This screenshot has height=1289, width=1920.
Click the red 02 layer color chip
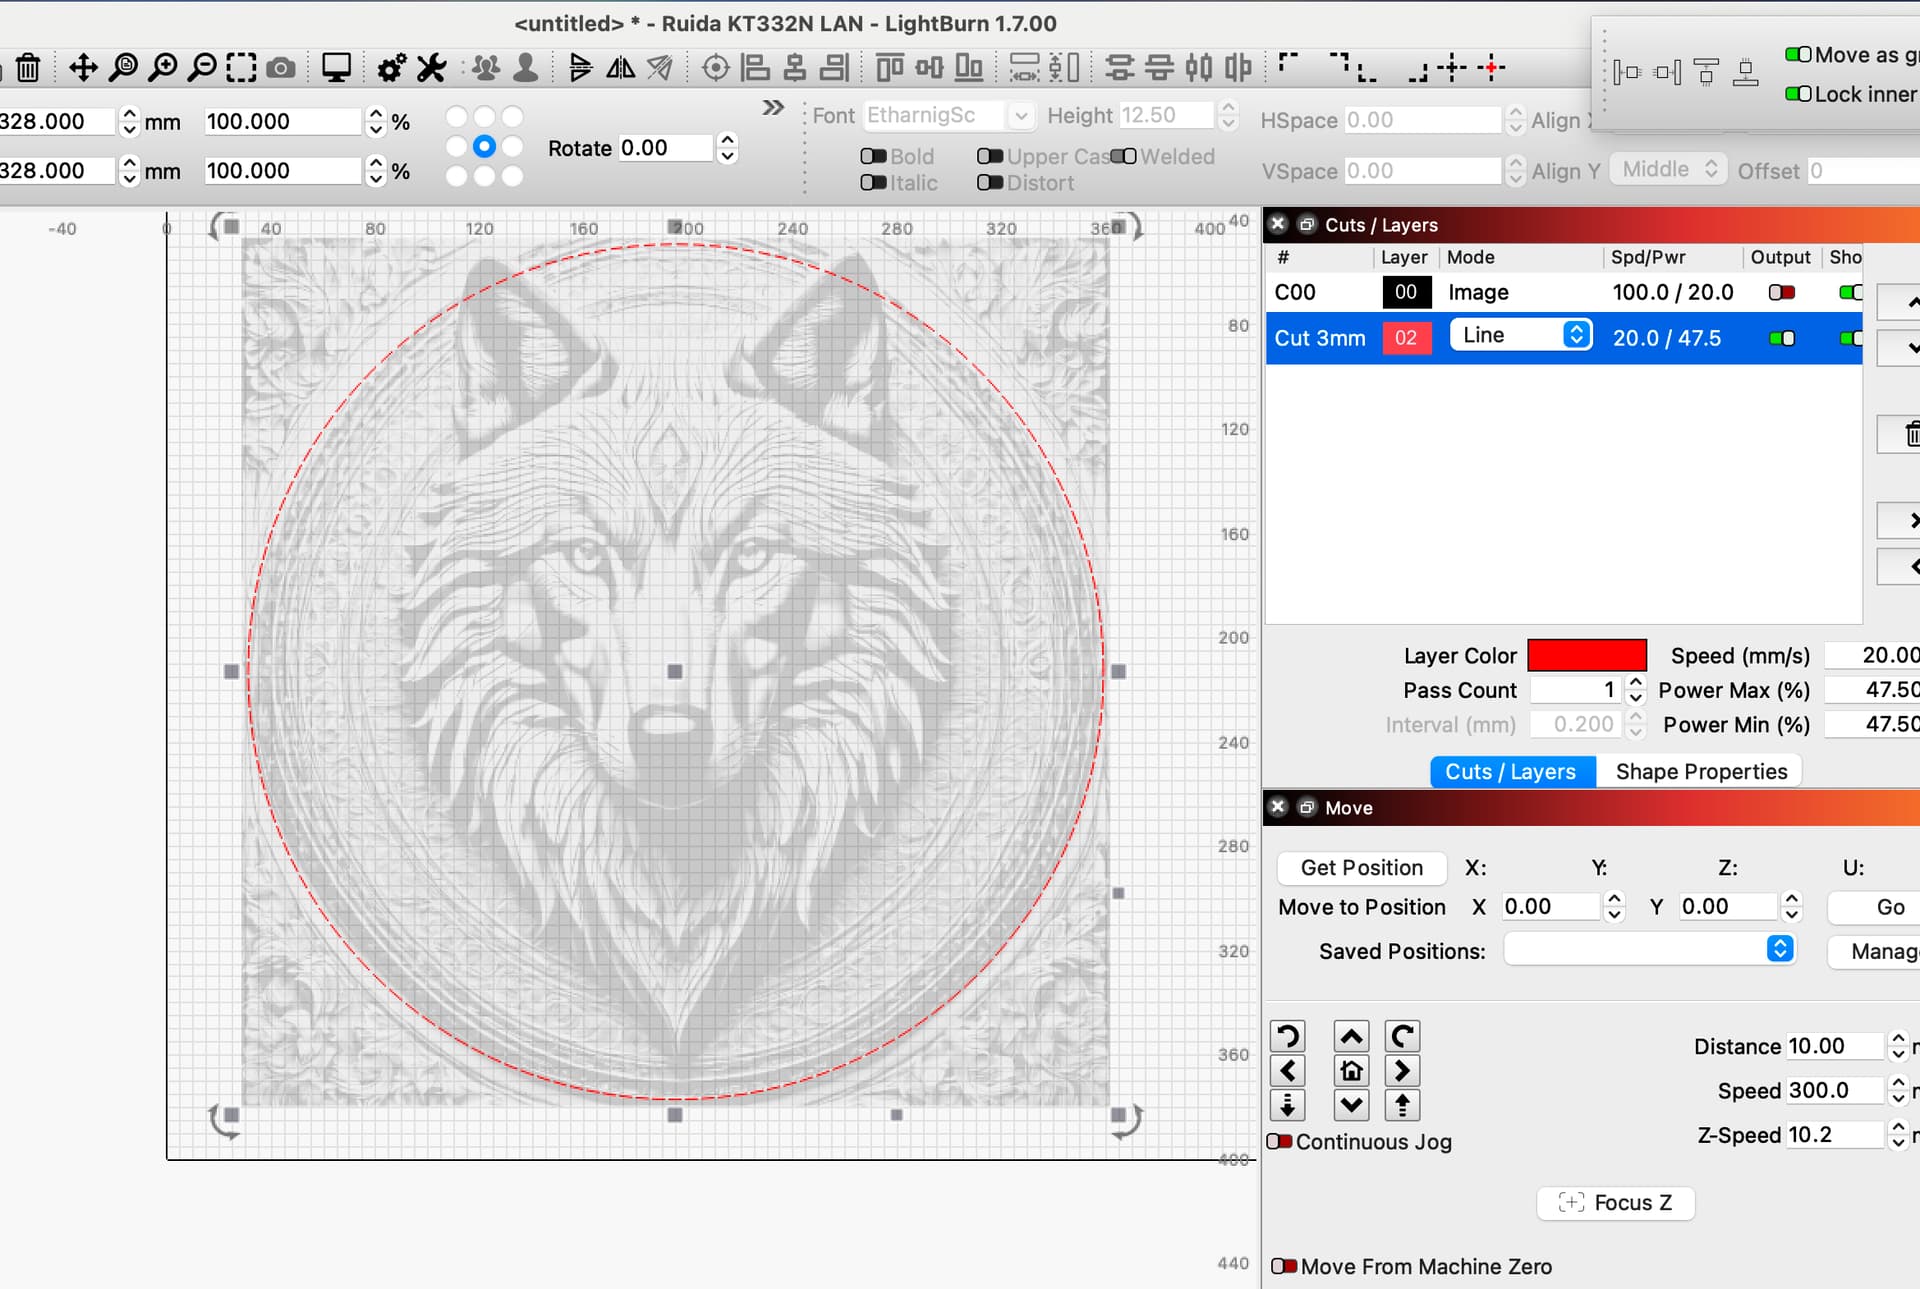[x=1406, y=338]
